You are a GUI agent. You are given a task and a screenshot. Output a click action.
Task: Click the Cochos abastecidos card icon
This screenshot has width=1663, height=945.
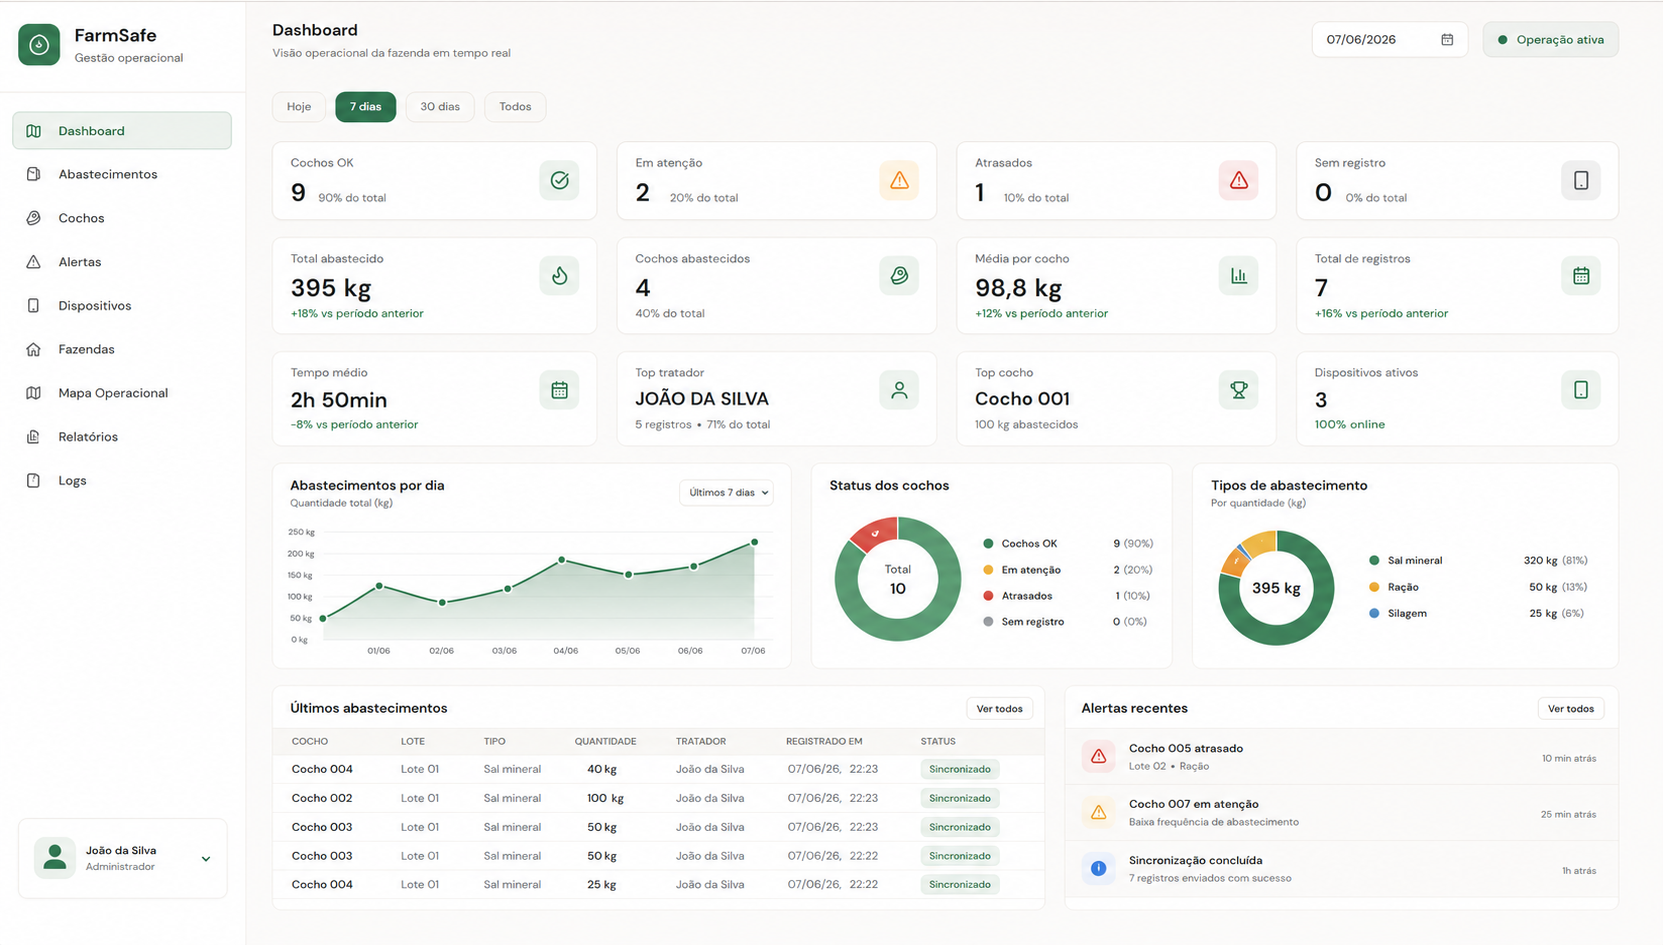tap(899, 276)
